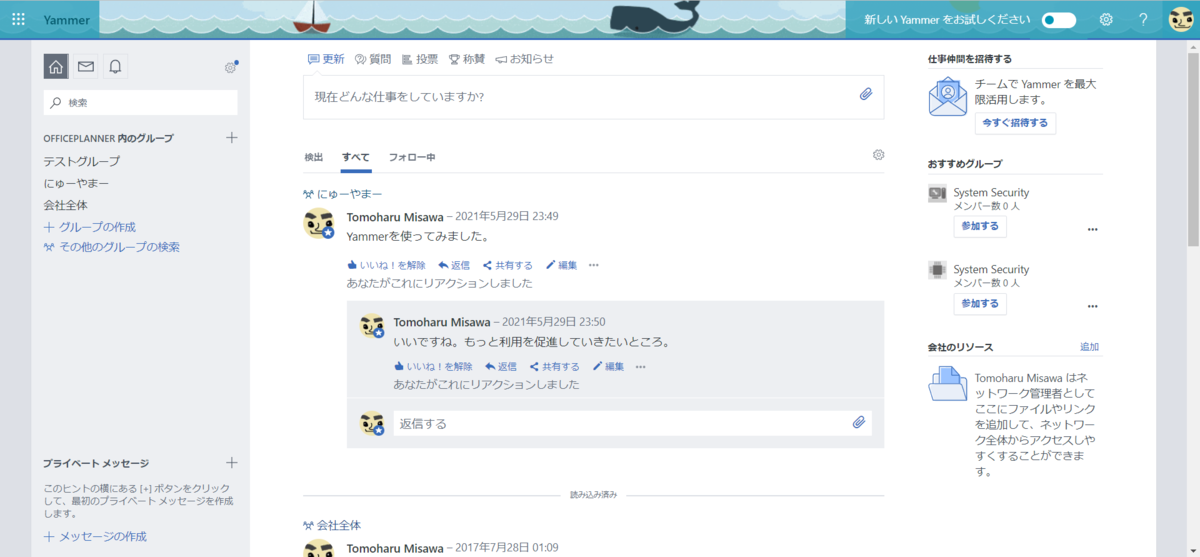1200x557 pixels.
Task: Select the お知らせ post type
Action: pyautogui.click(x=524, y=59)
